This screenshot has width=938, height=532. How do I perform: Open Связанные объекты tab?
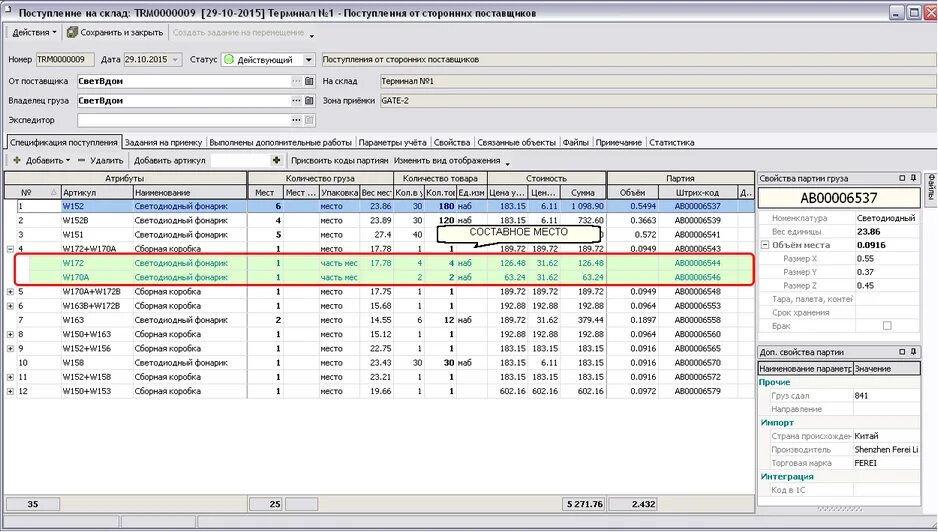pyautogui.click(x=516, y=142)
